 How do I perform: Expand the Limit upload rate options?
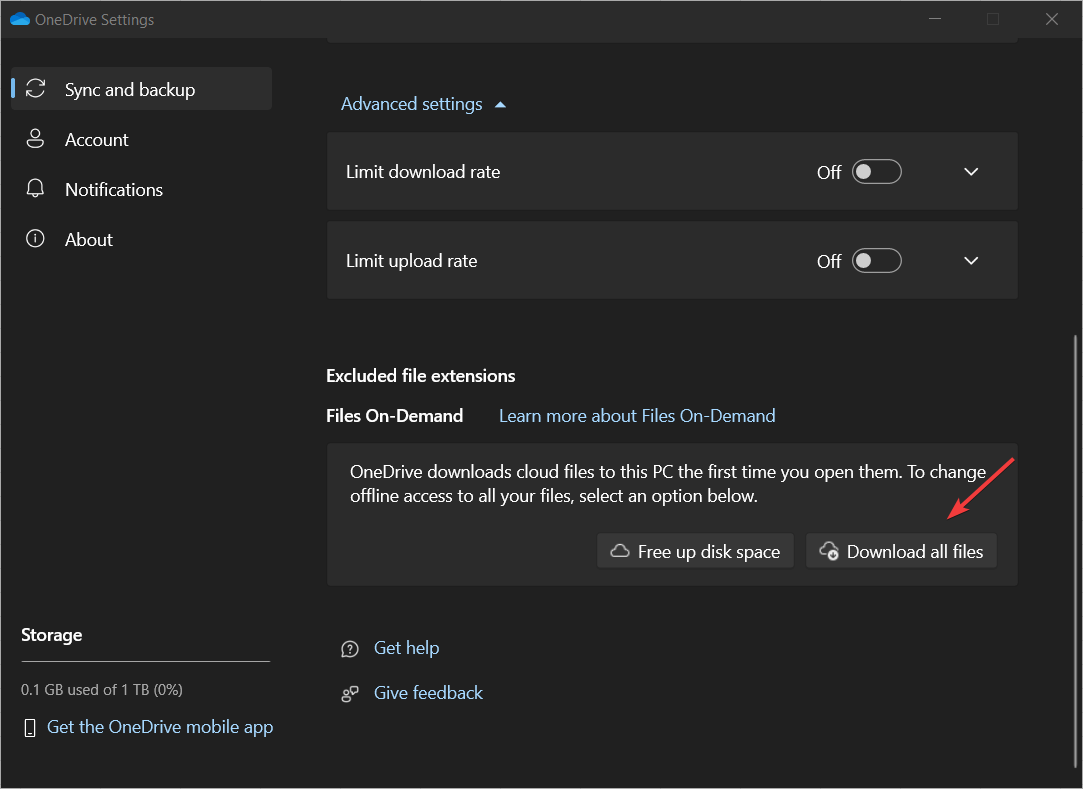[970, 261]
